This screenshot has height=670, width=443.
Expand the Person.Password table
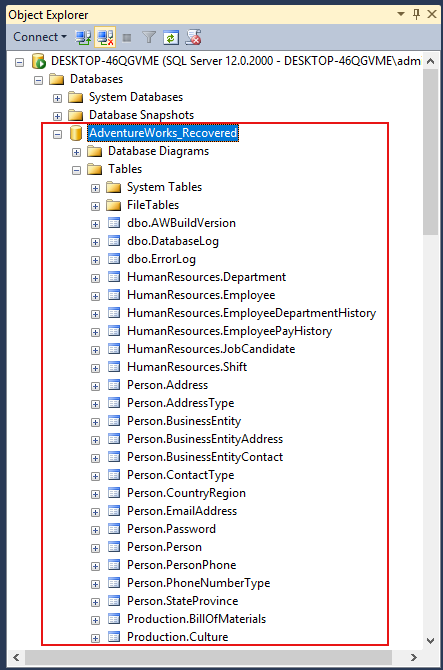click(95, 530)
